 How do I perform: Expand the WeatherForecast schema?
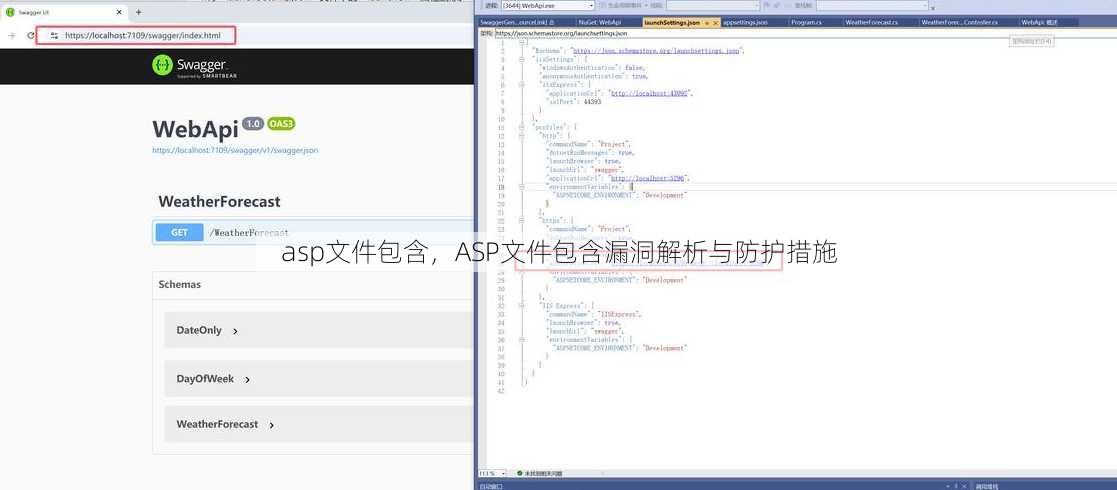pyautogui.click(x=225, y=424)
